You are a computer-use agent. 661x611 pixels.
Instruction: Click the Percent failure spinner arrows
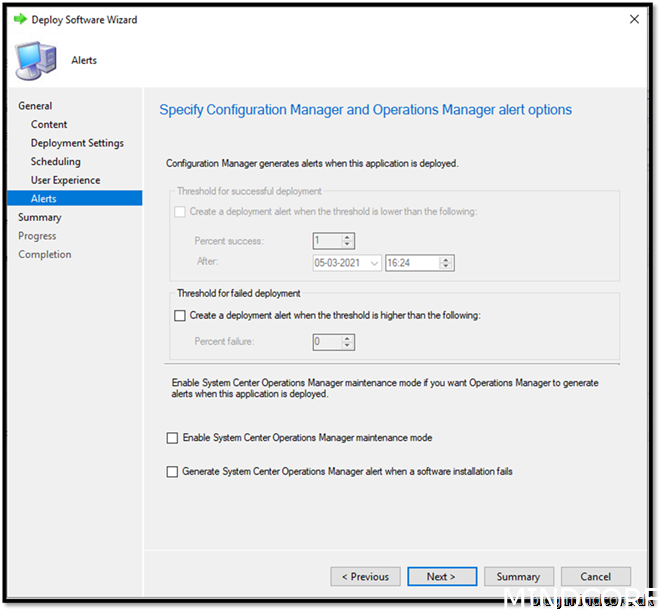tap(347, 342)
